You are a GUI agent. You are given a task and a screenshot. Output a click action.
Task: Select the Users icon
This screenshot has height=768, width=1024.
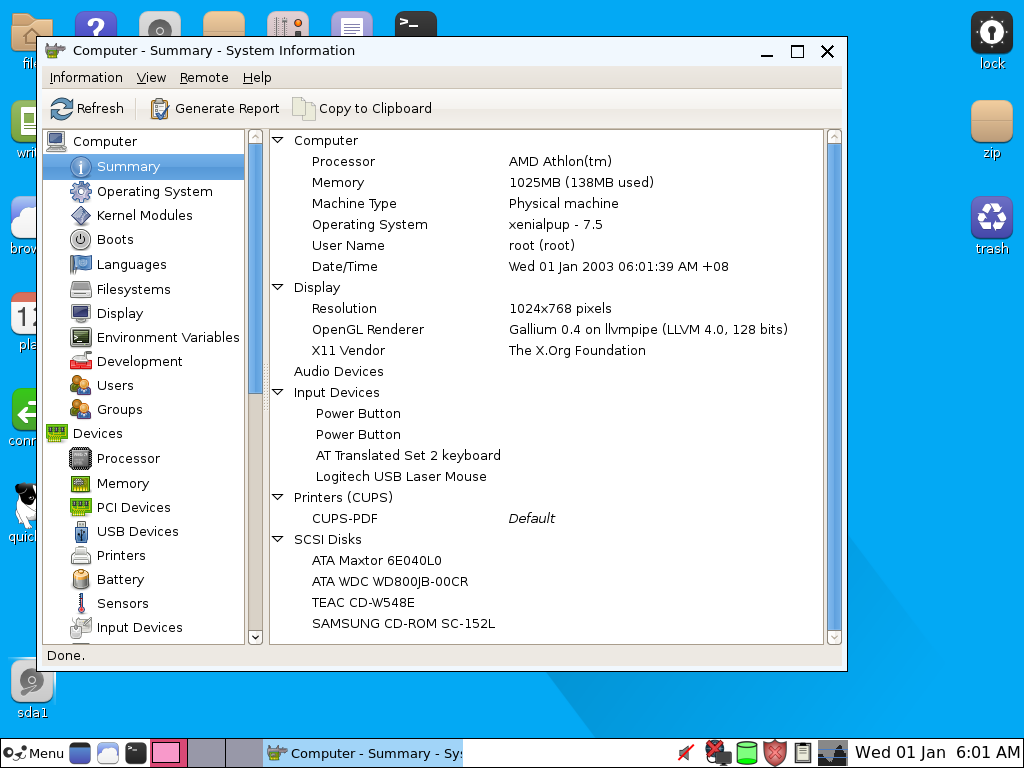(80, 385)
